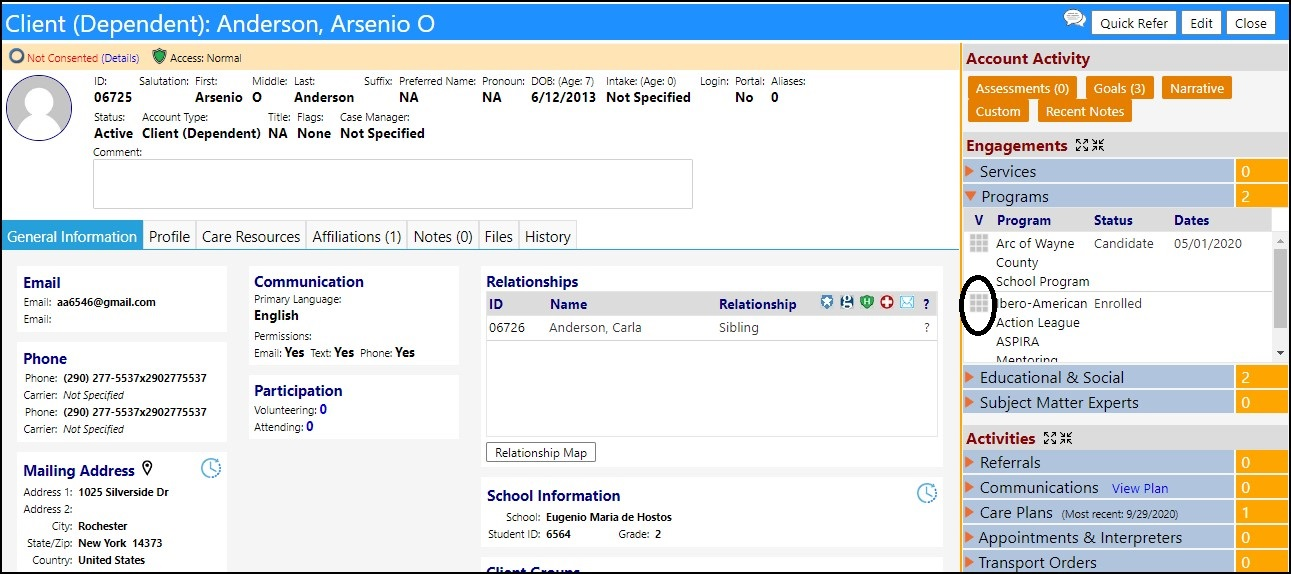Screen dimensions: 1291x574
Task: Open the Care Resources tab
Action: [x=251, y=236]
